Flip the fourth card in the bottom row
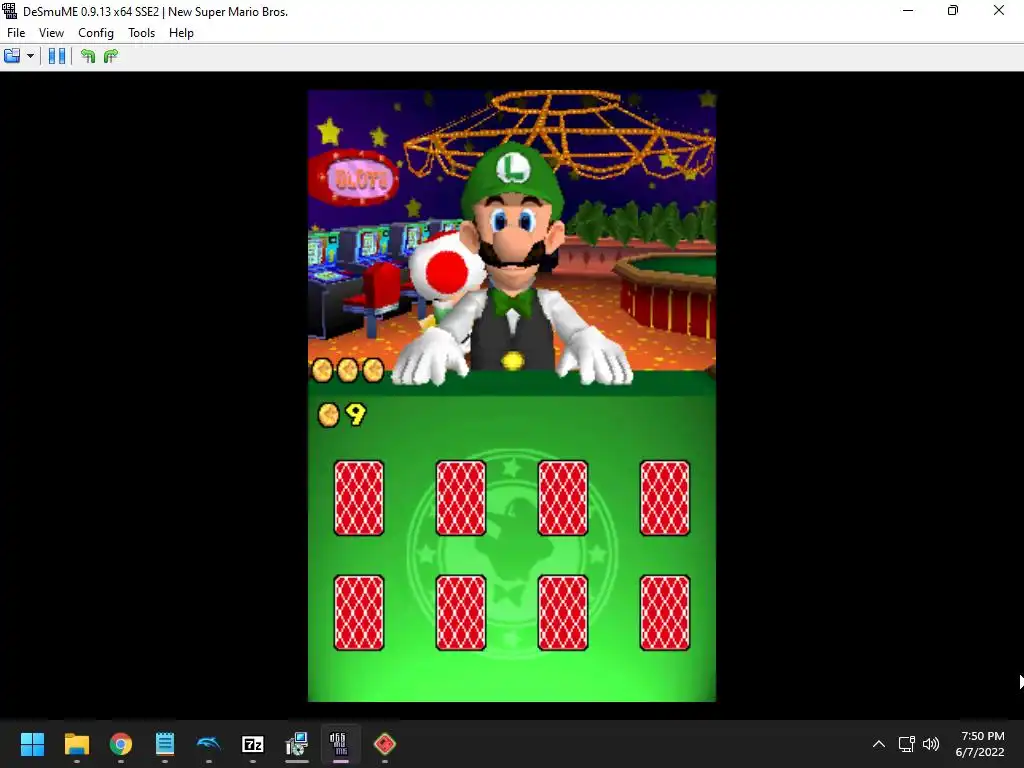Image resolution: width=1024 pixels, height=768 pixels. tap(665, 613)
